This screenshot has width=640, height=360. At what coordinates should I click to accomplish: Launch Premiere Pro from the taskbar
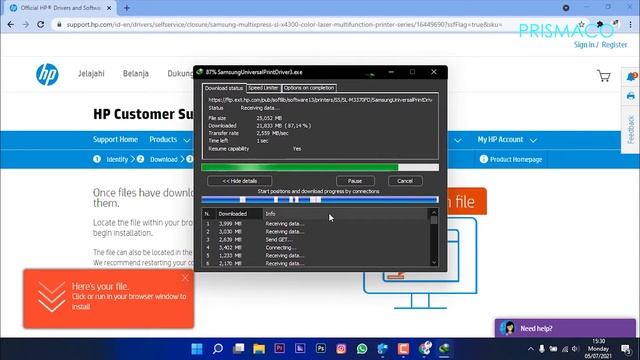coord(280,349)
